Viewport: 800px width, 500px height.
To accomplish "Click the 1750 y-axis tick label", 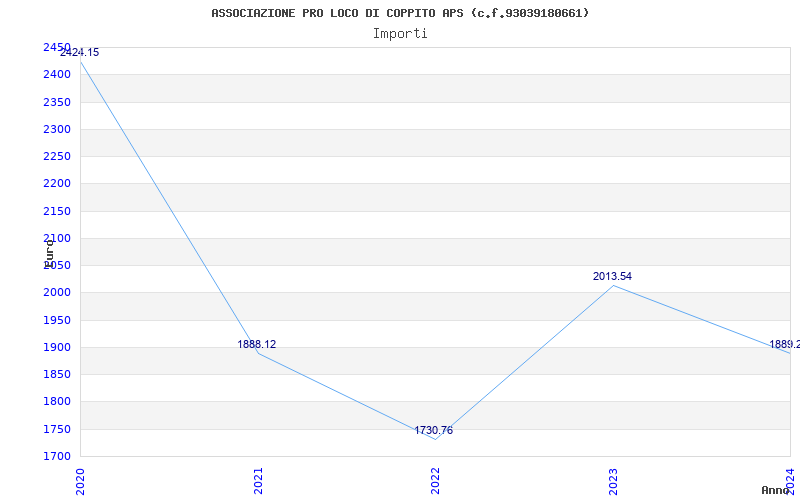I will tap(57, 429).
